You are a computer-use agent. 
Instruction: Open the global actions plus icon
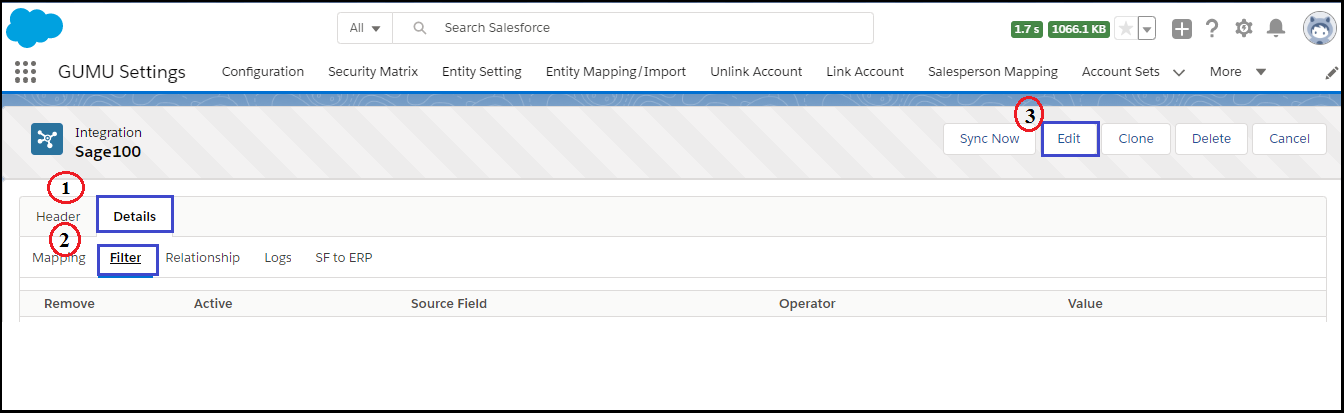coord(1182,29)
